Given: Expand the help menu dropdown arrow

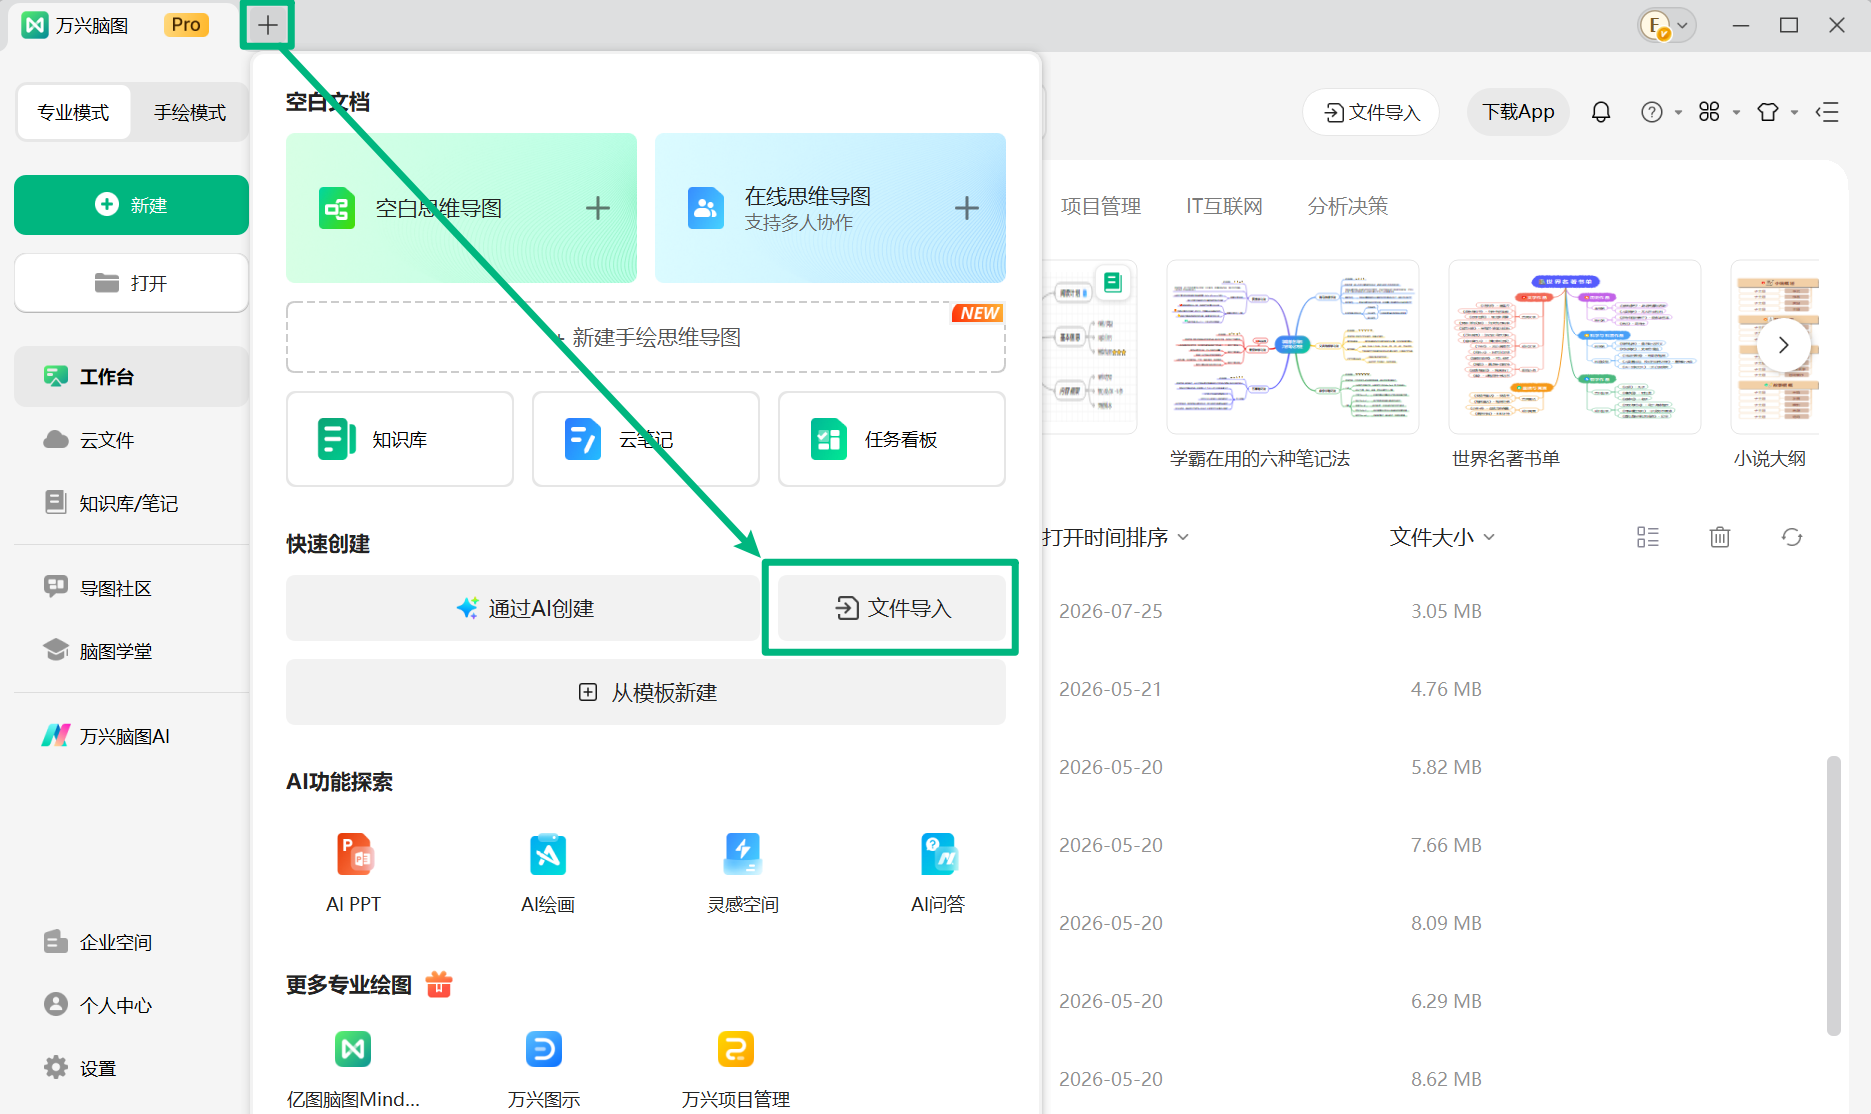Looking at the screenshot, I should [x=1678, y=113].
